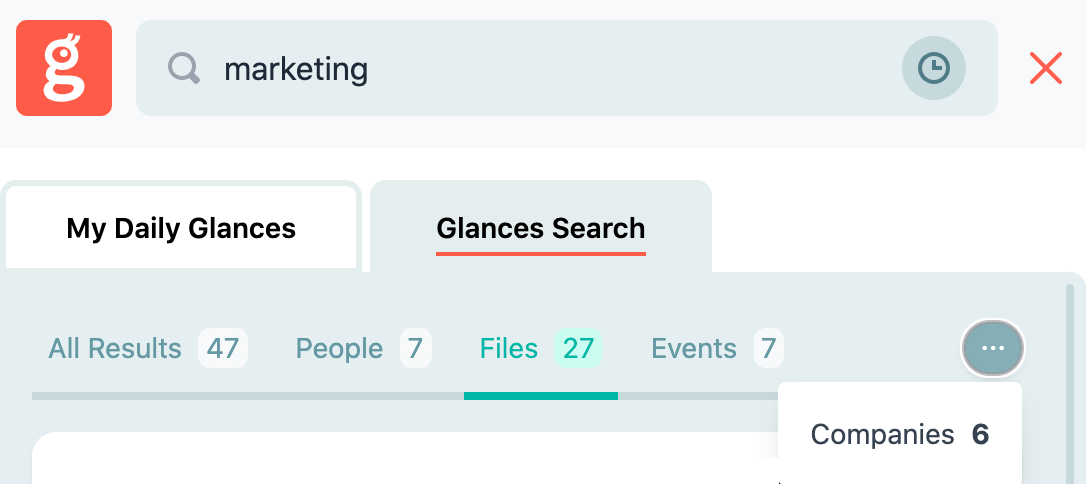
Task: Click the 7 badge beside Events
Action: (769, 348)
